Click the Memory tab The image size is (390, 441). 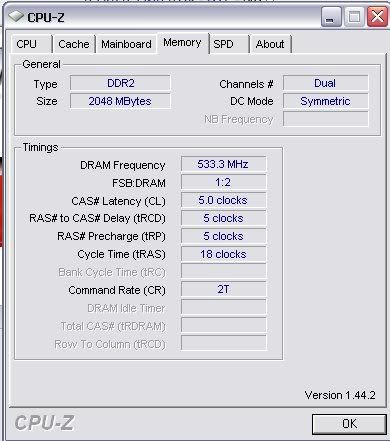pos(182,43)
